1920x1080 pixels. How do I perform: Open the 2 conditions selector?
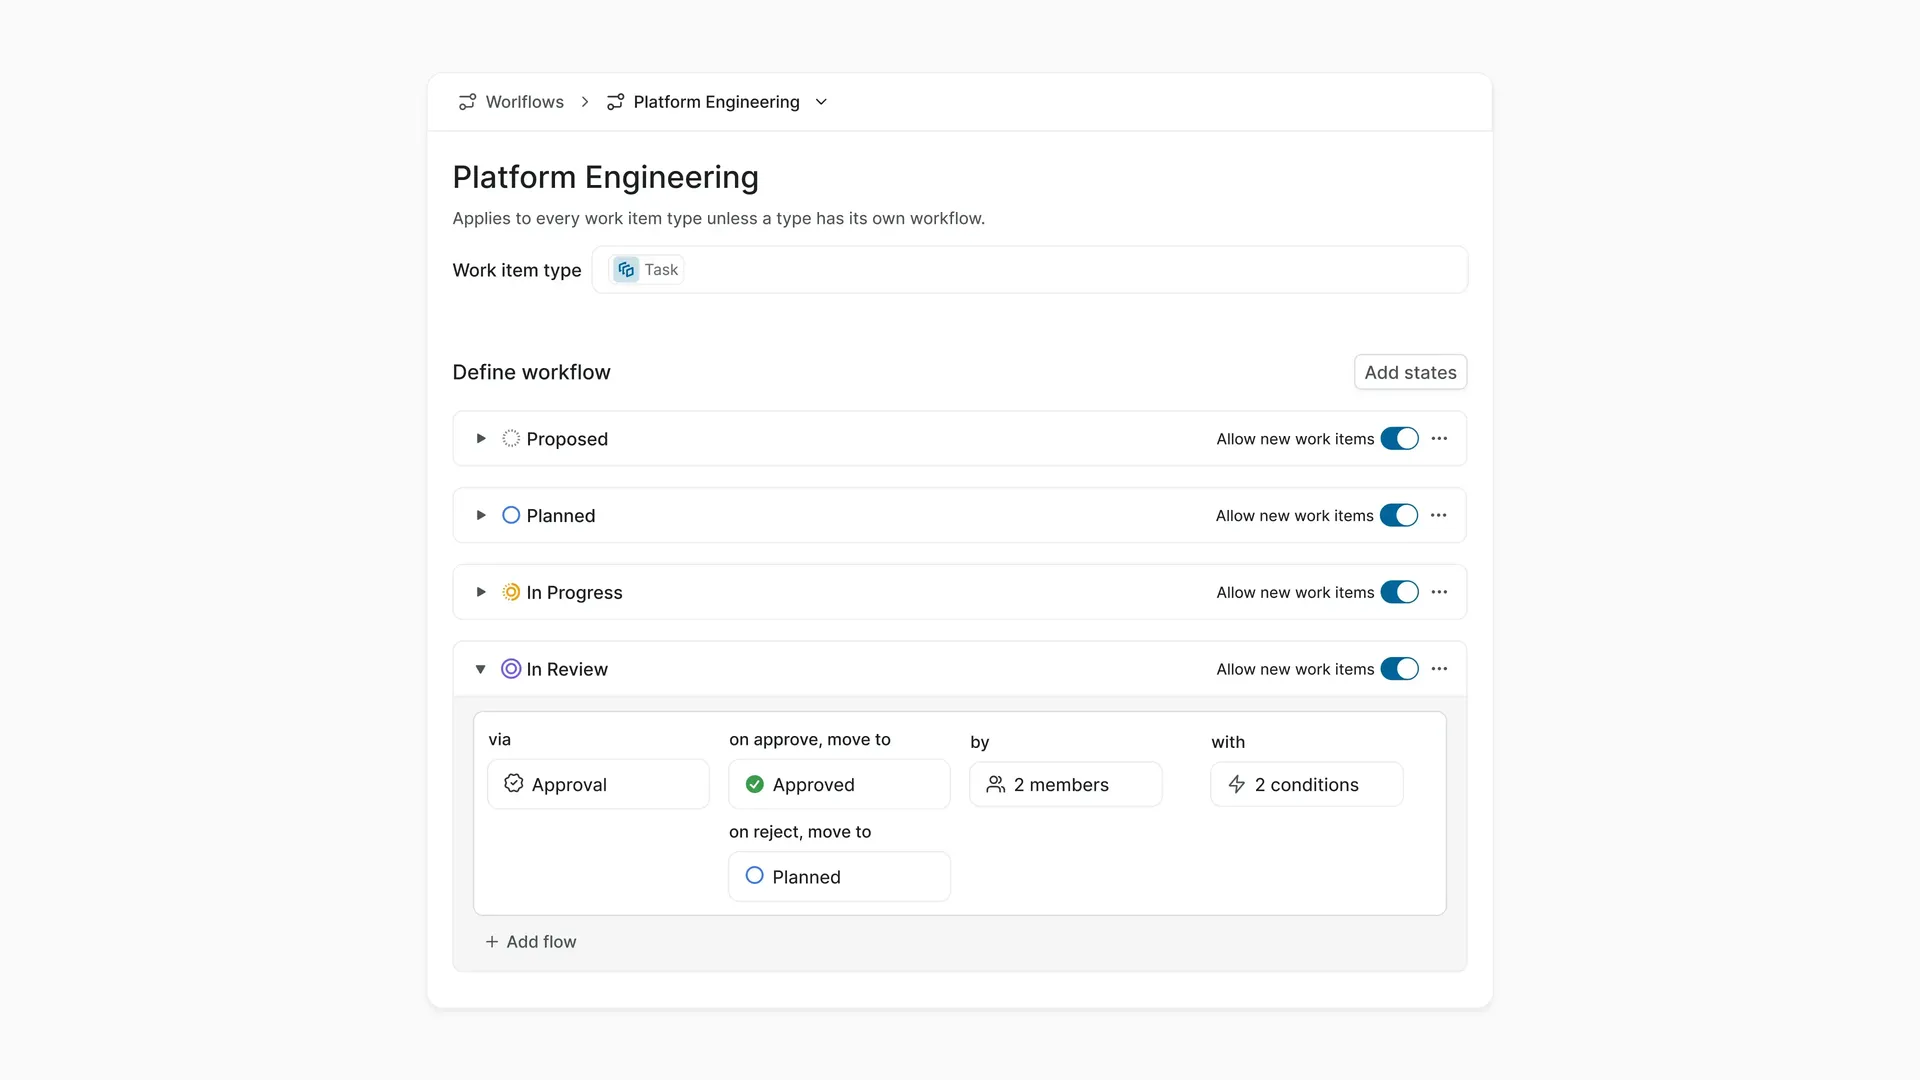tap(1306, 784)
